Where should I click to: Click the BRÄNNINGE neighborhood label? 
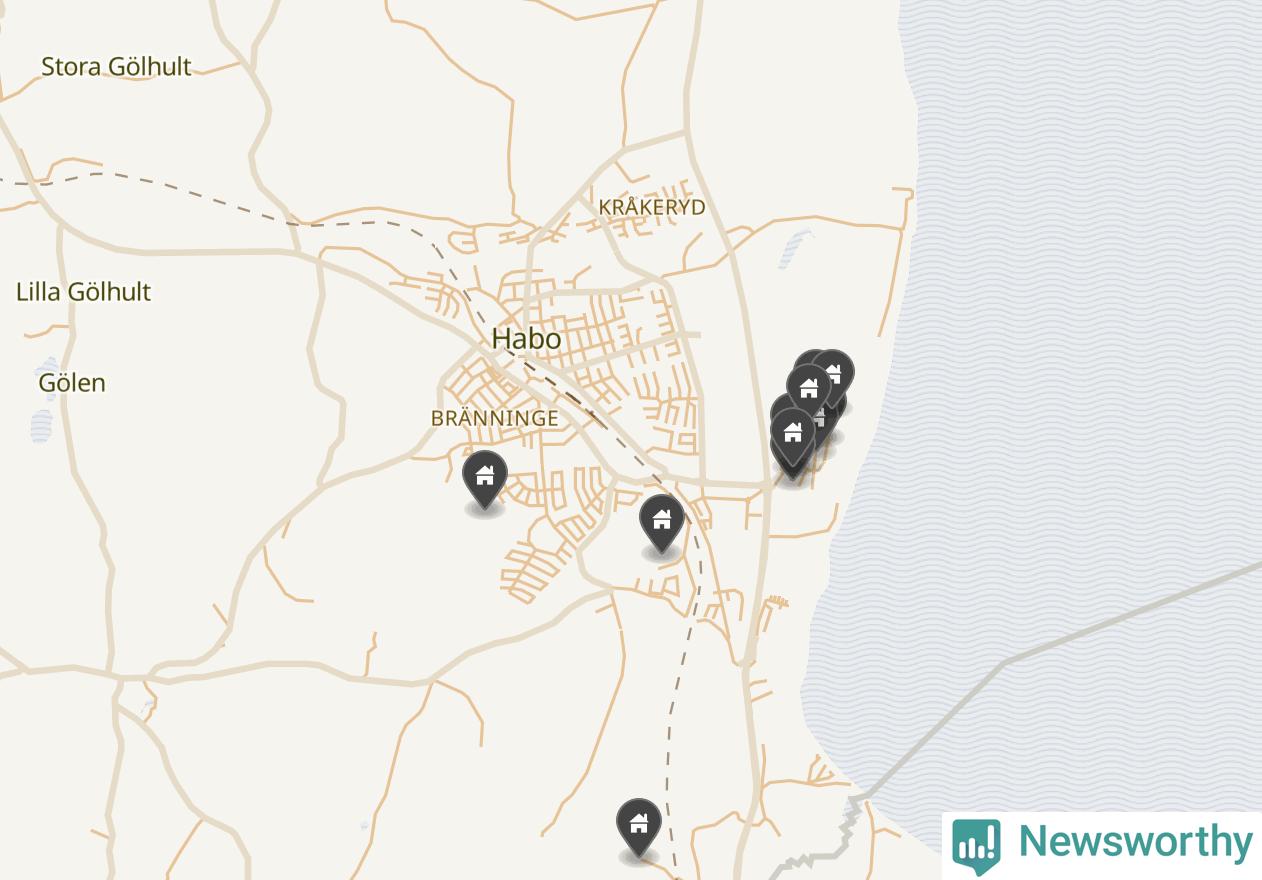495,418
